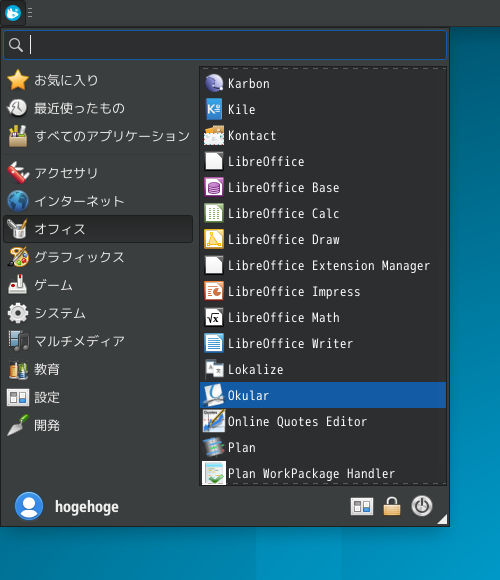The height and width of the screenshot is (580, 500).
Task: Click the Kontact mail envelope icon
Action: tap(214, 135)
